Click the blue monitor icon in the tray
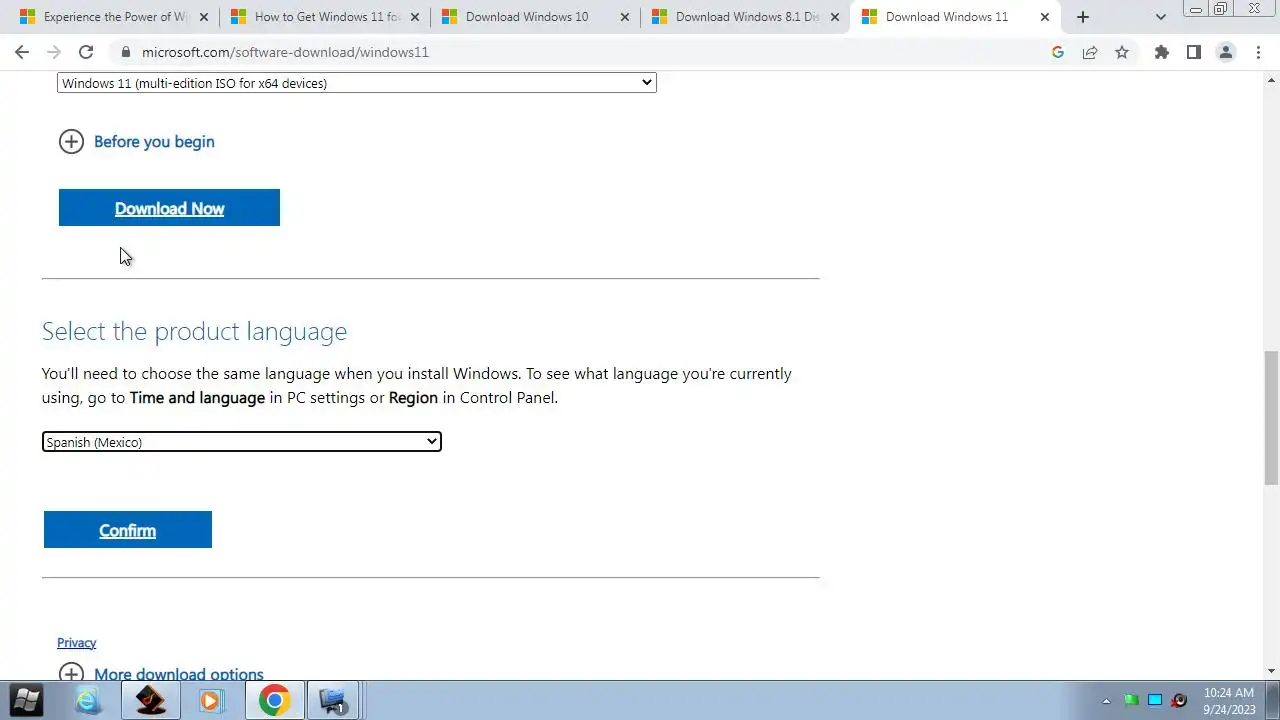Viewport: 1280px width, 720px height. (x=1155, y=700)
